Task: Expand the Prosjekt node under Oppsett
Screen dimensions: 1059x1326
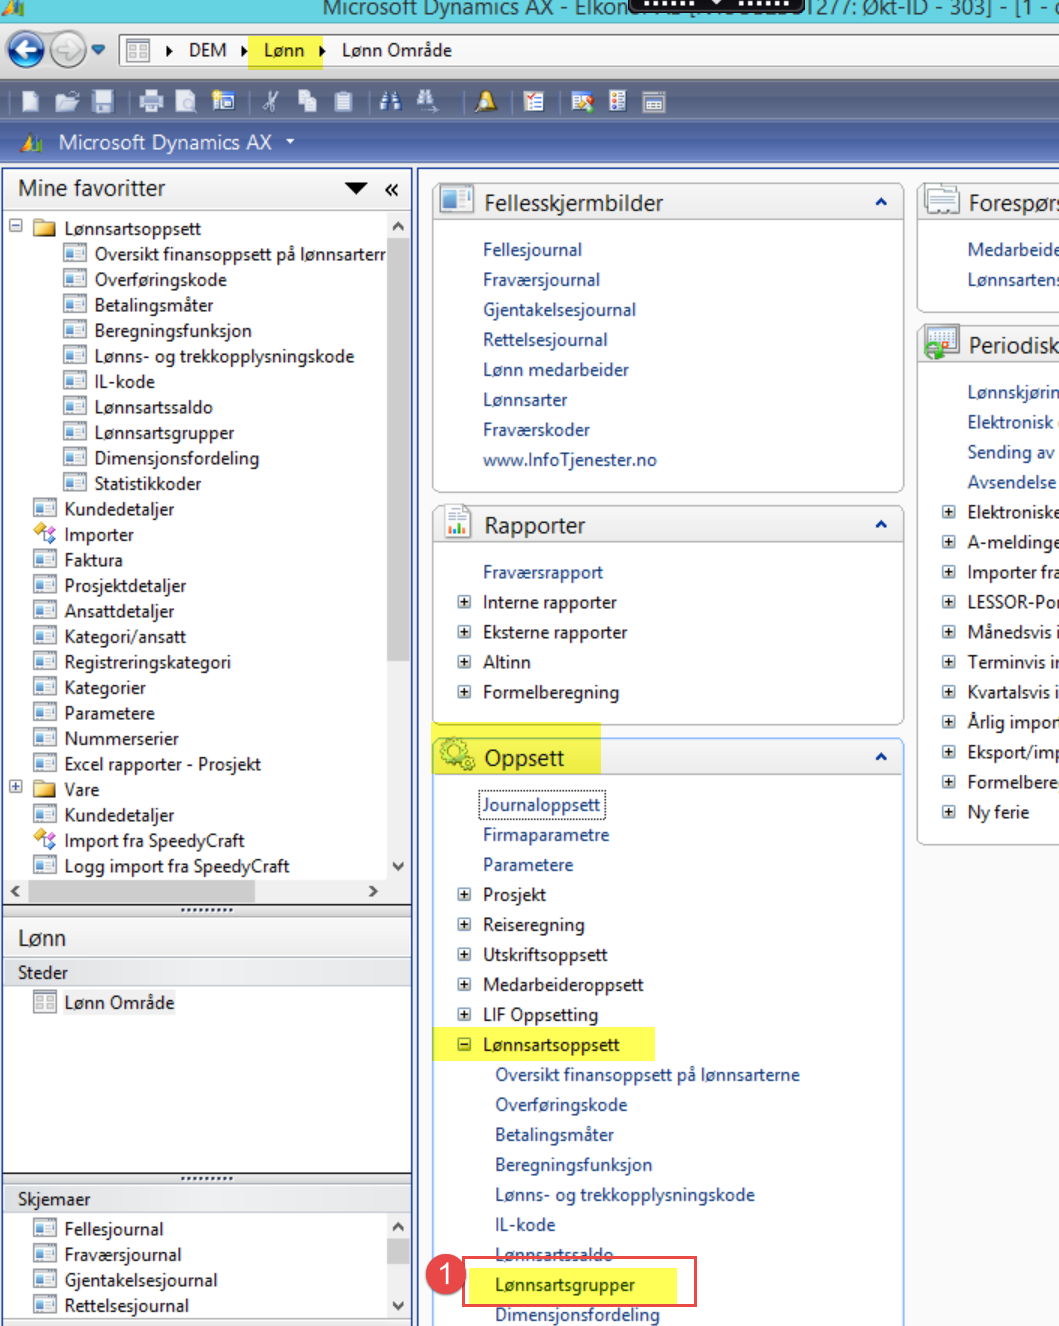Action: click(464, 895)
